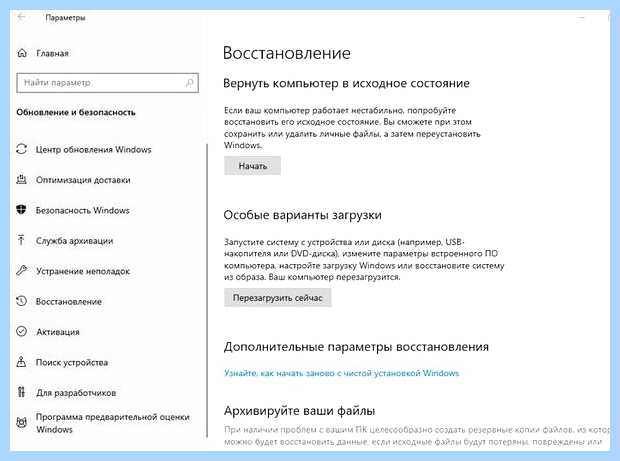The width and height of the screenshot is (620, 461).
Task: Click the developer tools sliders icon
Action: coord(21,392)
